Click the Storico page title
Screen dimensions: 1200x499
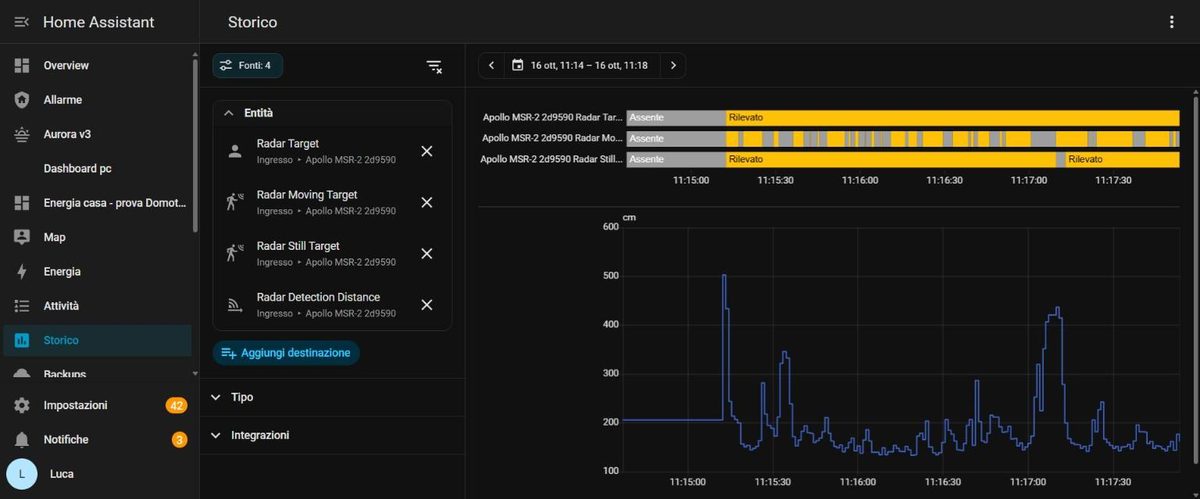pyautogui.click(x=252, y=22)
